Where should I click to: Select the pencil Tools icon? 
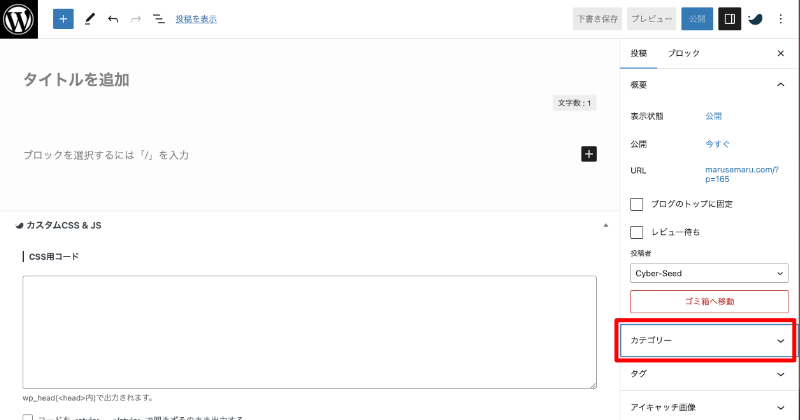(x=90, y=19)
